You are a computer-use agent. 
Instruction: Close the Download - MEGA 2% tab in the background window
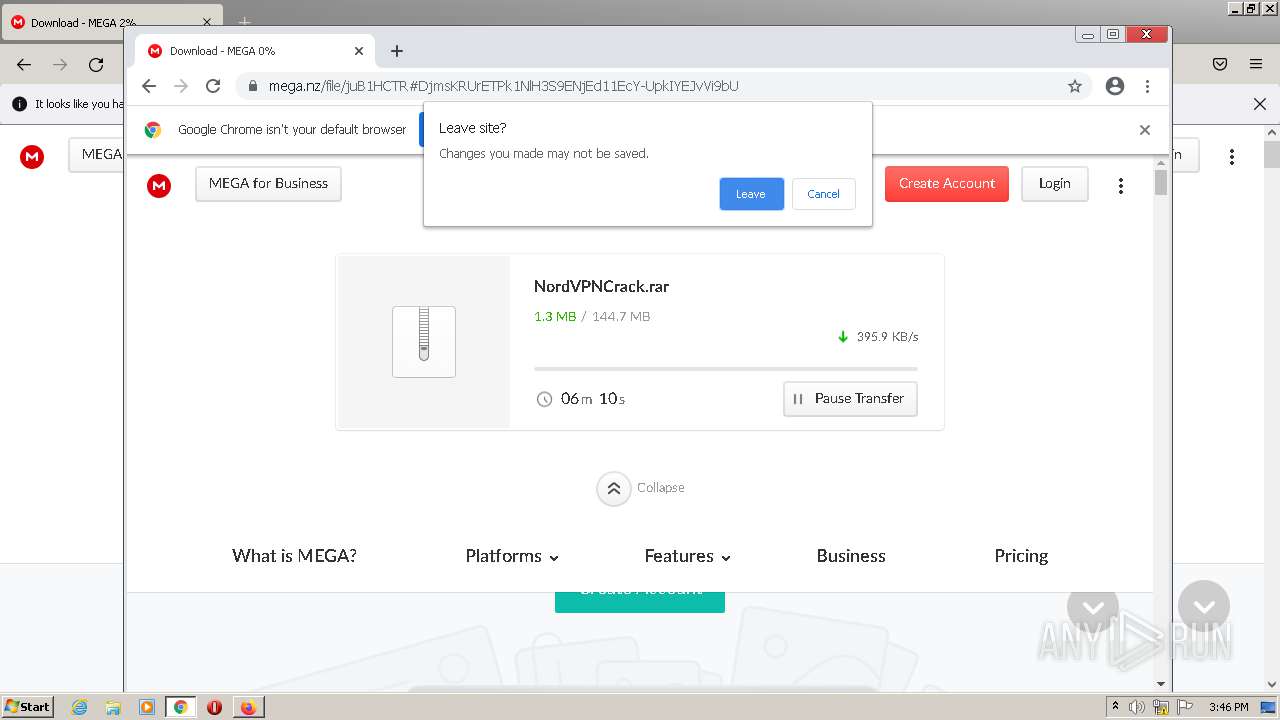[207, 22]
